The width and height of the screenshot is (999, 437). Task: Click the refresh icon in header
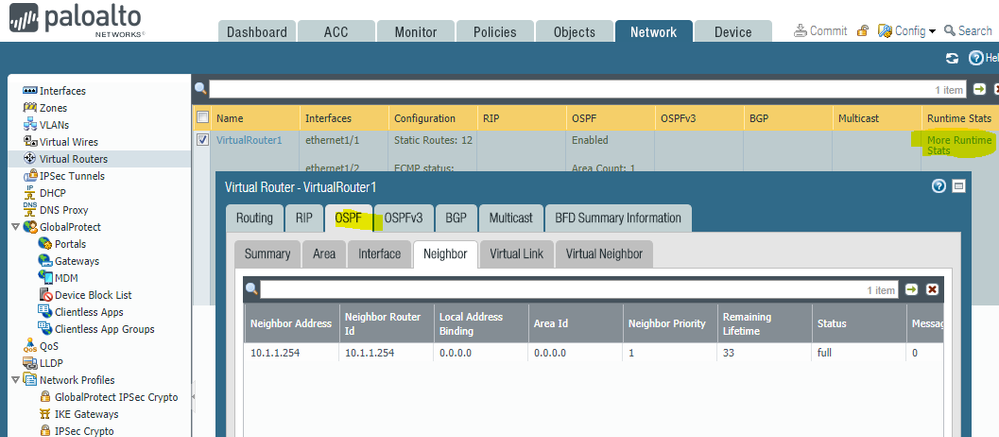[952, 58]
